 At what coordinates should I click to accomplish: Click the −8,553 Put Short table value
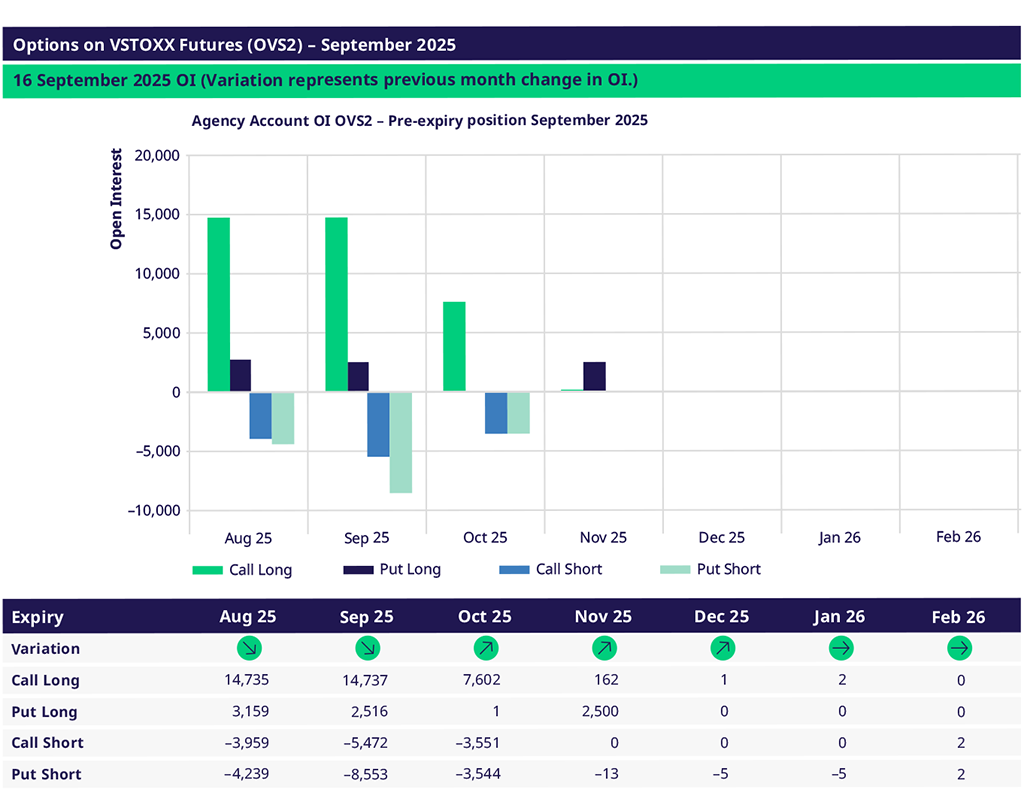pos(365,774)
